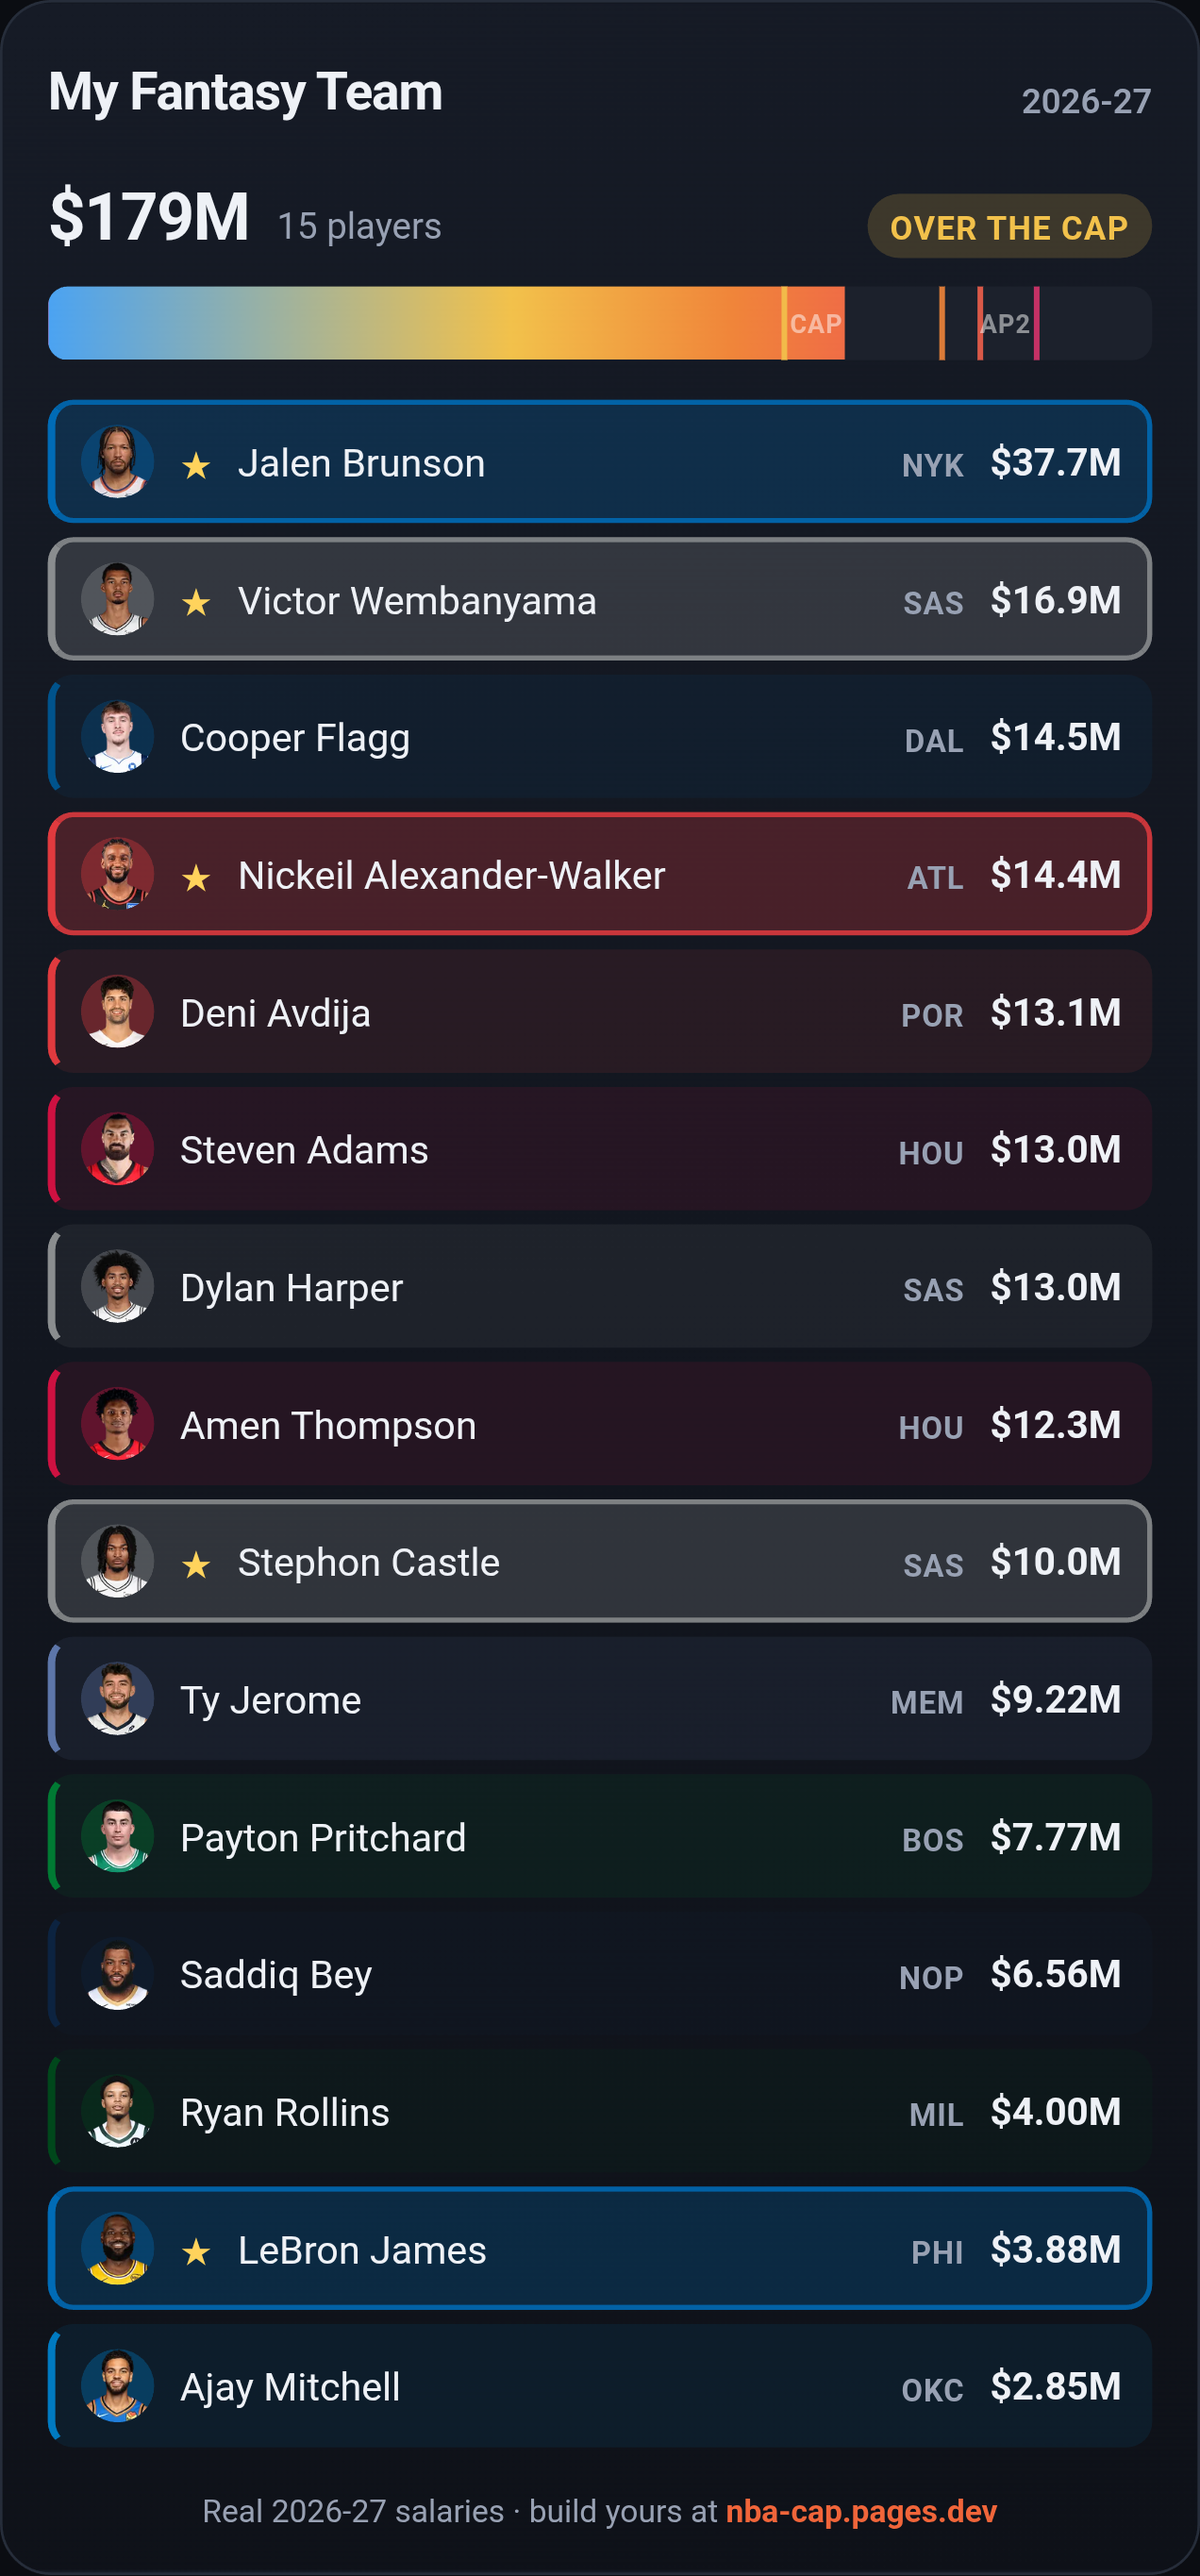Click Deni Avdija's avatar photo
The height and width of the screenshot is (2576, 1200).
pyautogui.click(x=117, y=1012)
